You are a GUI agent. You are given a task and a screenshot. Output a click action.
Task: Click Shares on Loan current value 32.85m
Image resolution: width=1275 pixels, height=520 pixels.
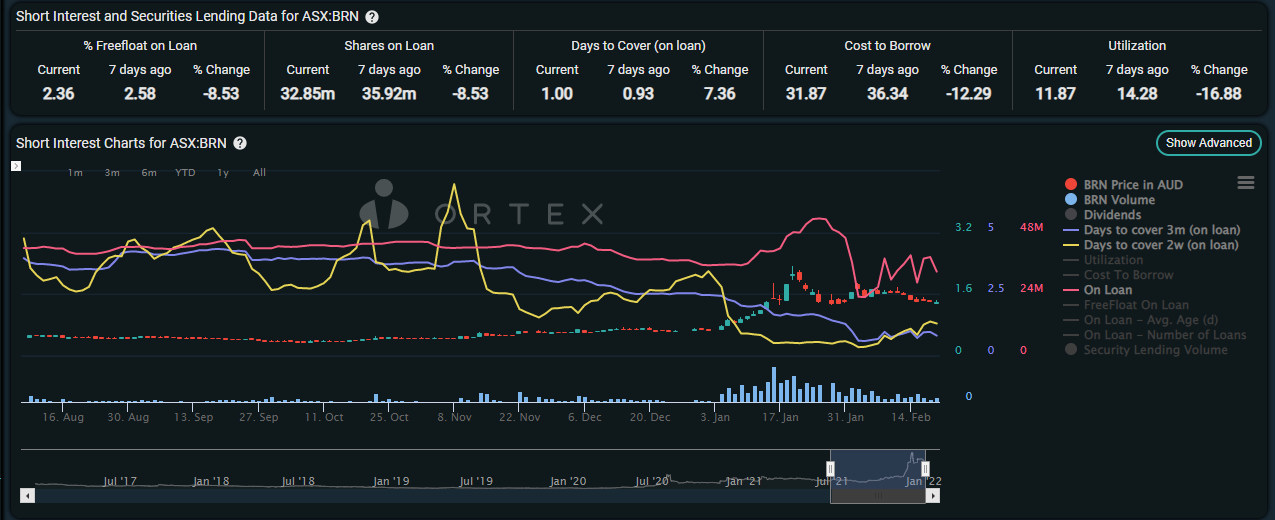point(308,94)
